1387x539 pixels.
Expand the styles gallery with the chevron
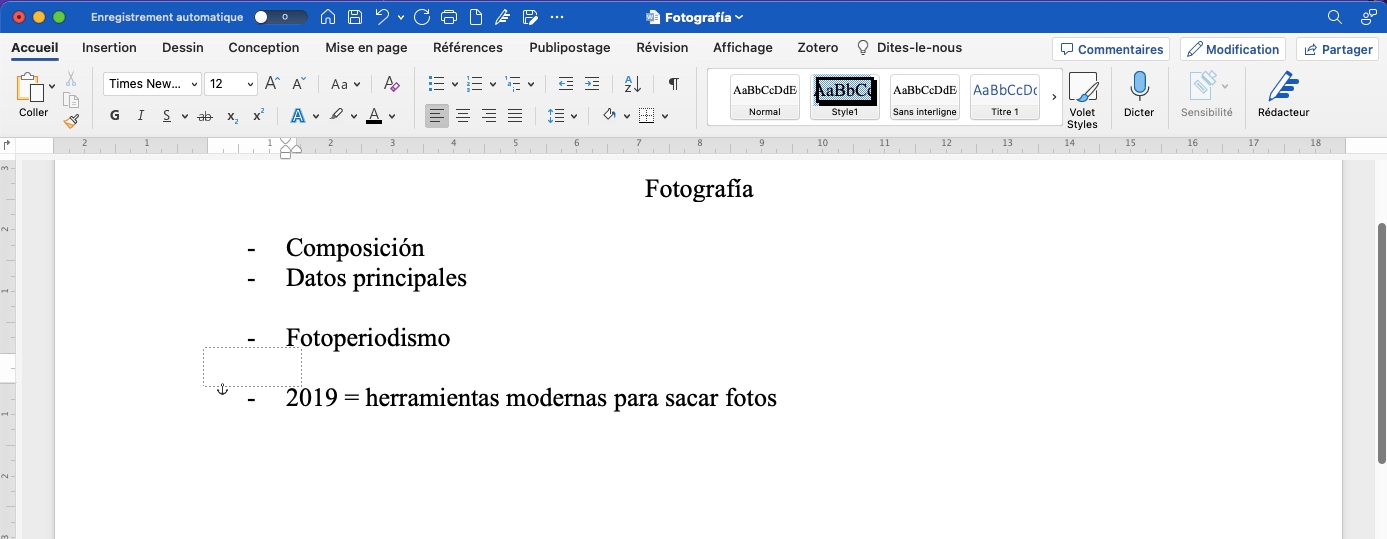1054,97
